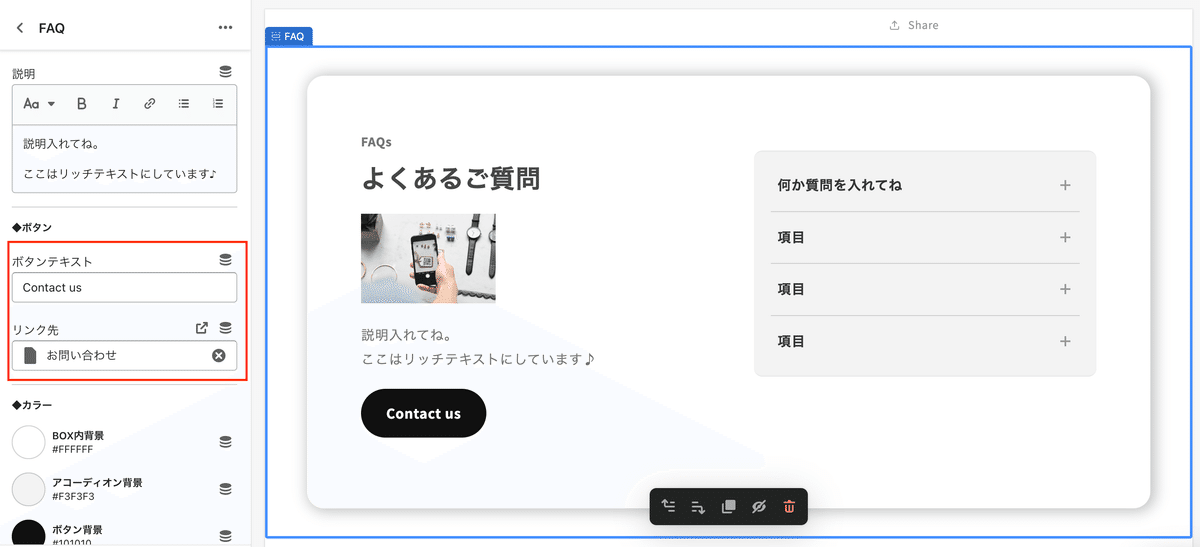Image resolution: width=1200 pixels, height=547 pixels.
Task: Move the FAQ section up
Action: (668, 507)
